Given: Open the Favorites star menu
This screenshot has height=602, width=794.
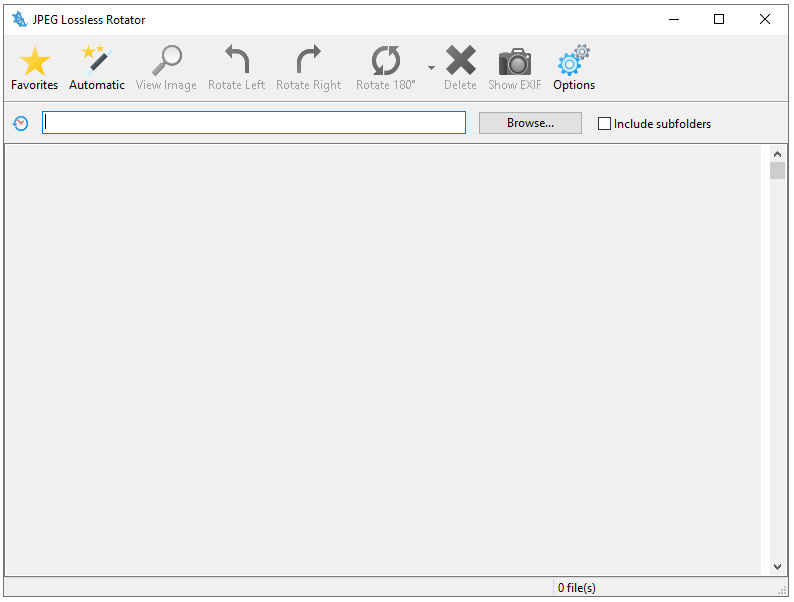Looking at the screenshot, I should pyautogui.click(x=34, y=68).
